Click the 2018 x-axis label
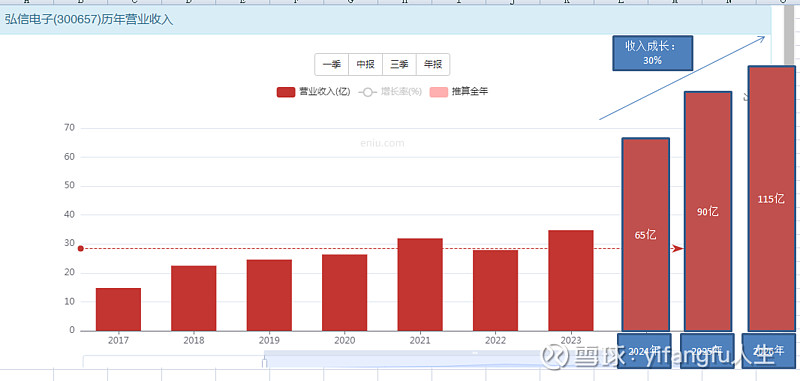This screenshot has height=381, width=800. (194, 341)
